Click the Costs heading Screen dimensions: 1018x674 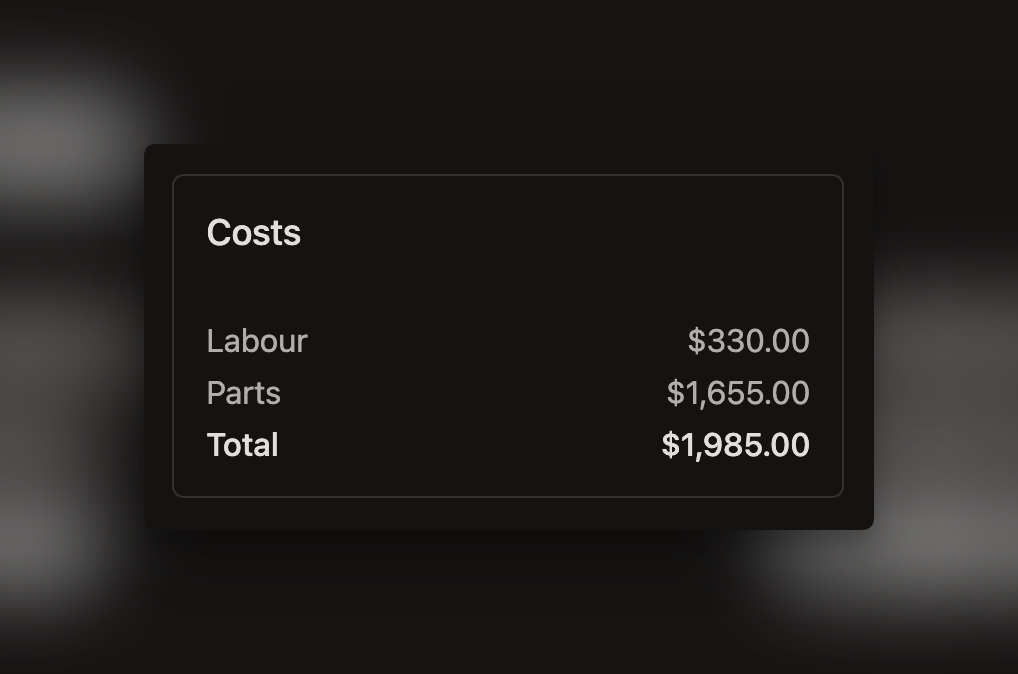(252, 232)
